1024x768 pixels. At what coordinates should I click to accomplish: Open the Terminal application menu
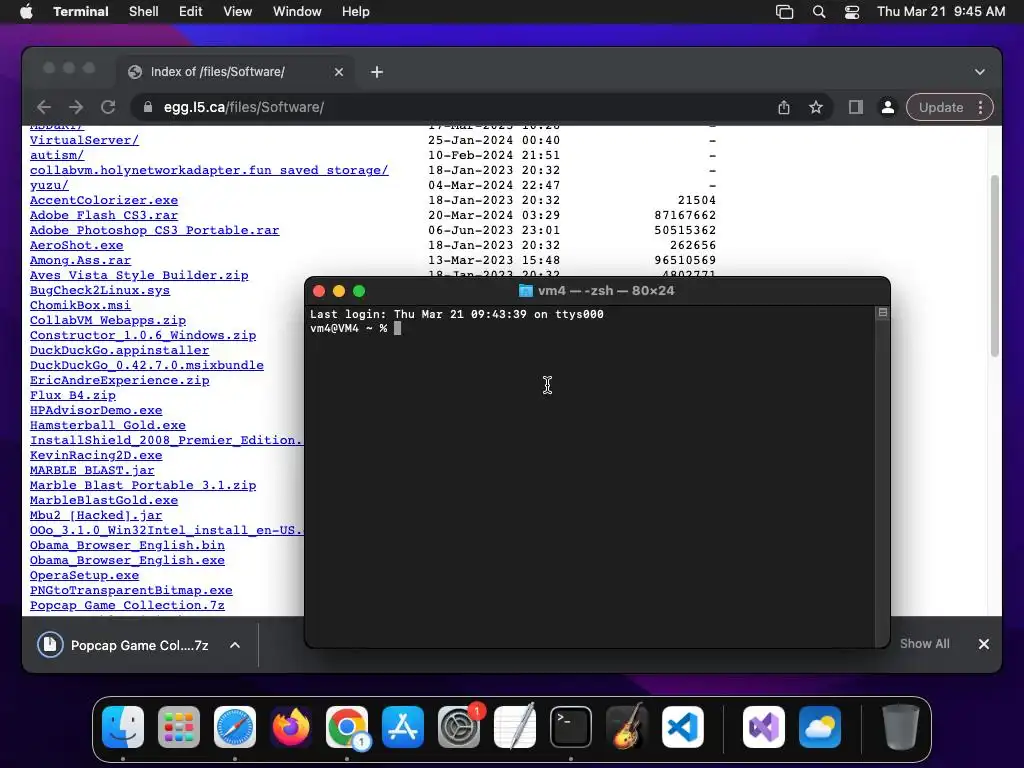click(81, 11)
